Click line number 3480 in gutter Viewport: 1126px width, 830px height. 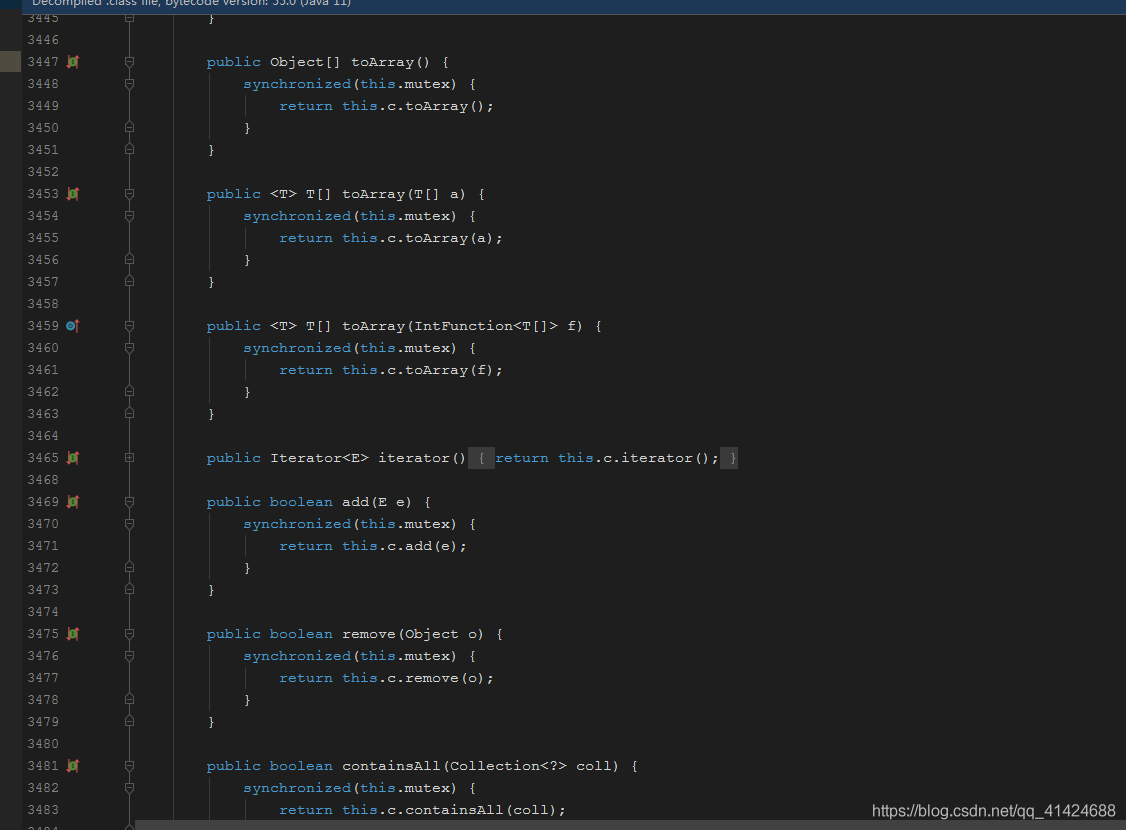(43, 744)
